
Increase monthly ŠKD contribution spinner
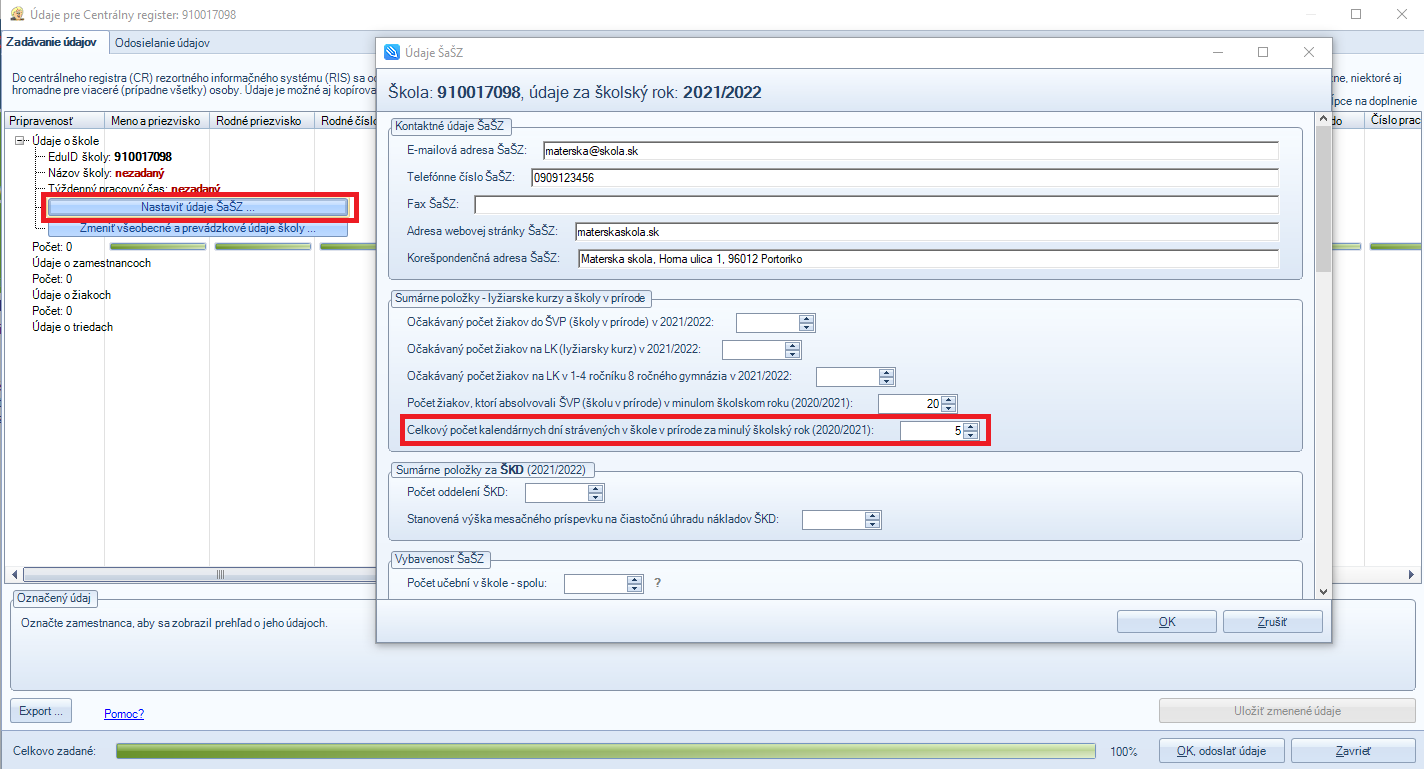coord(873,516)
